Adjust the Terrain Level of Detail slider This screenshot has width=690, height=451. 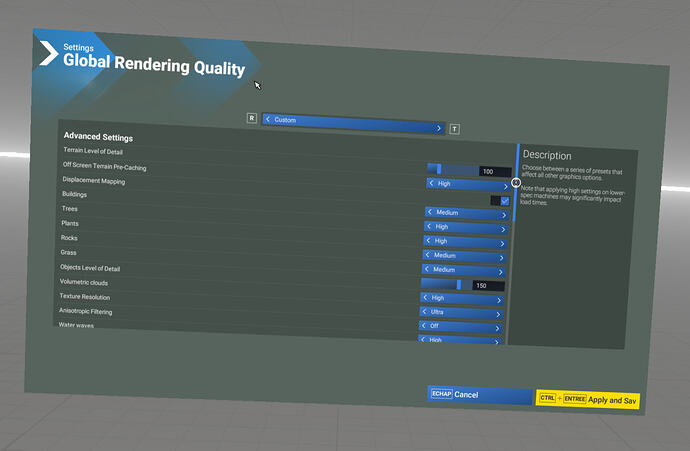point(453,169)
